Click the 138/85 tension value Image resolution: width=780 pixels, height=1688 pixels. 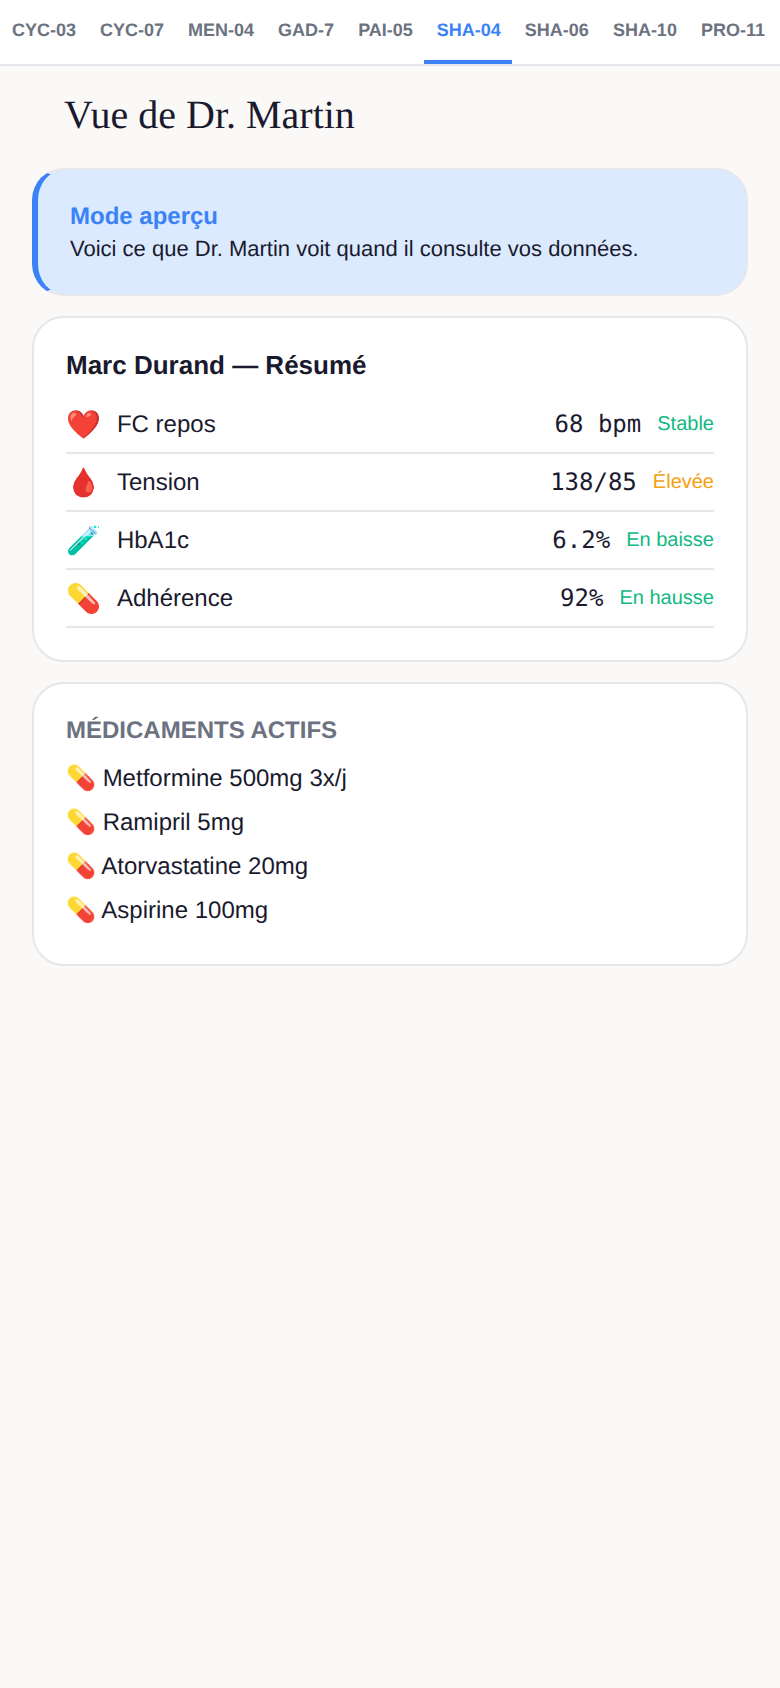[x=594, y=482]
